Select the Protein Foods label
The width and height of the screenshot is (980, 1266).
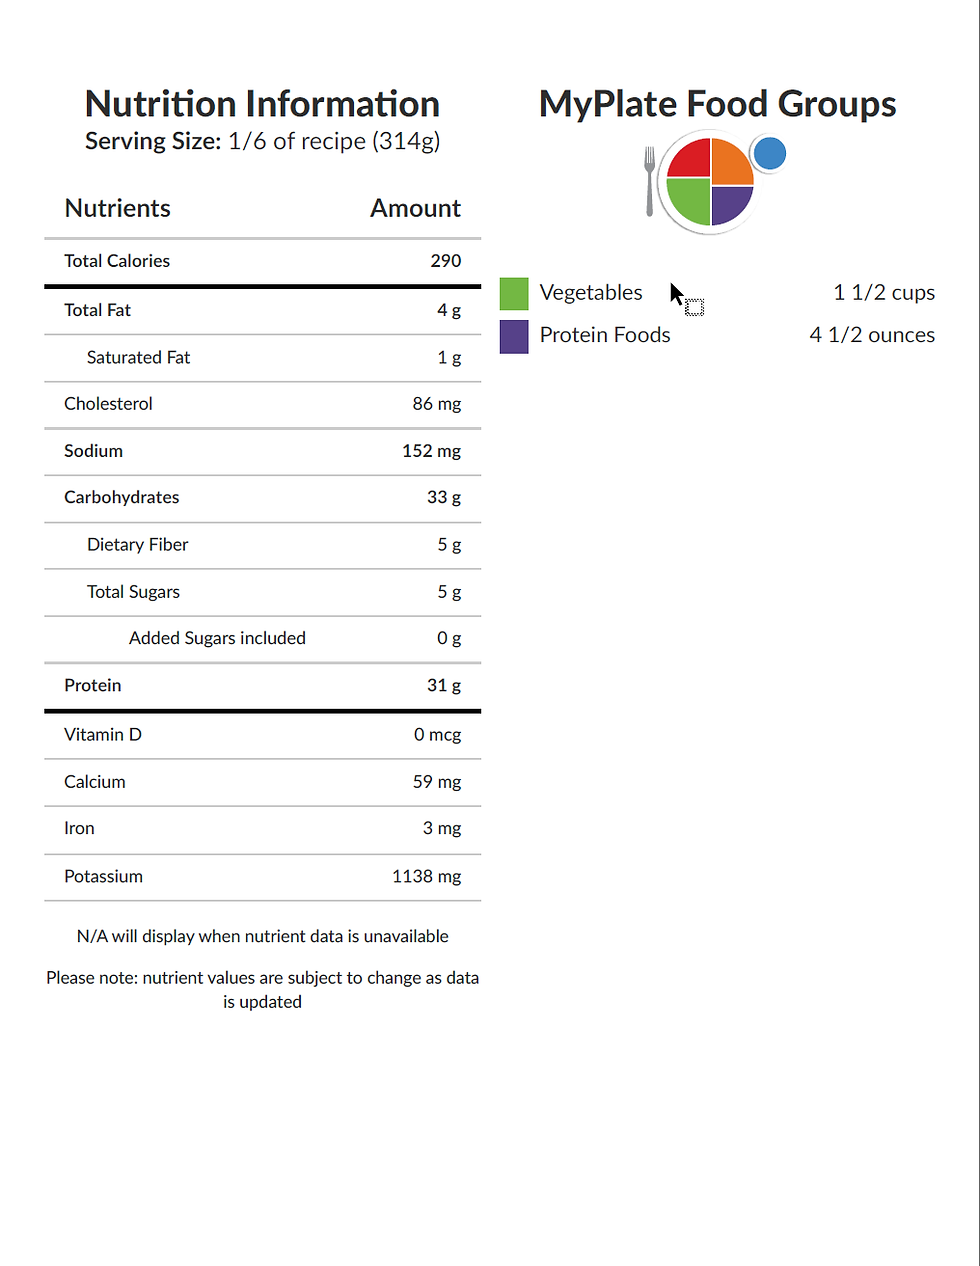(605, 335)
